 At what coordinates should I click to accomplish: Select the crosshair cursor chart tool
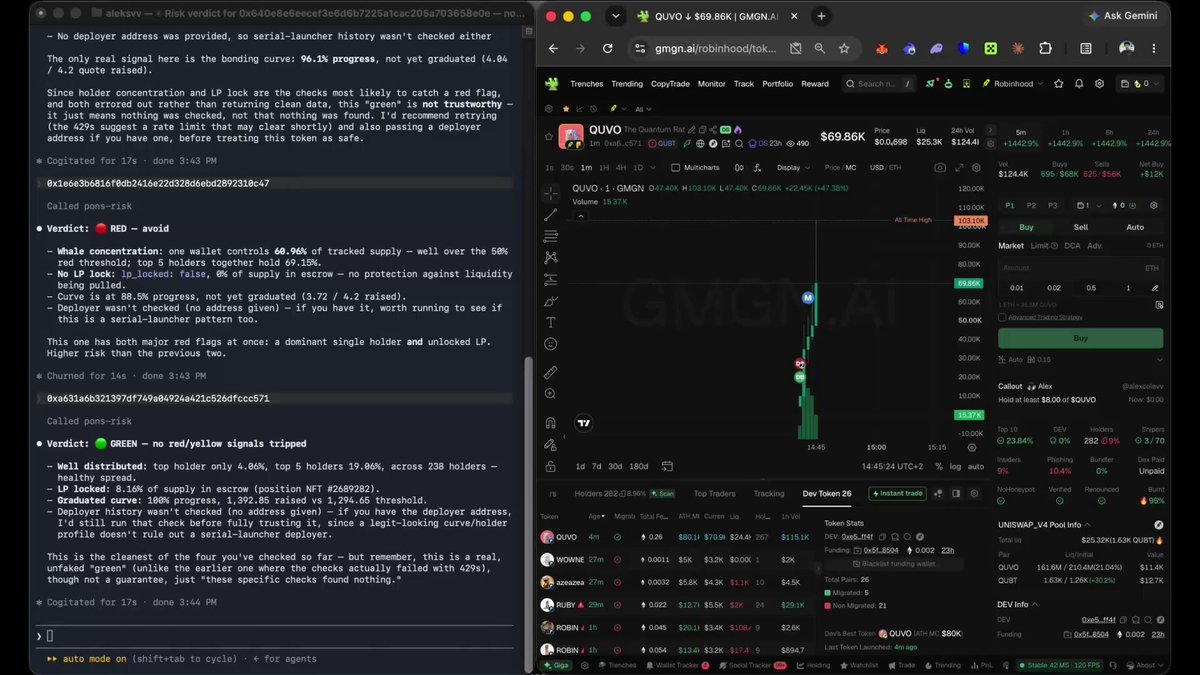click(550, 193)
